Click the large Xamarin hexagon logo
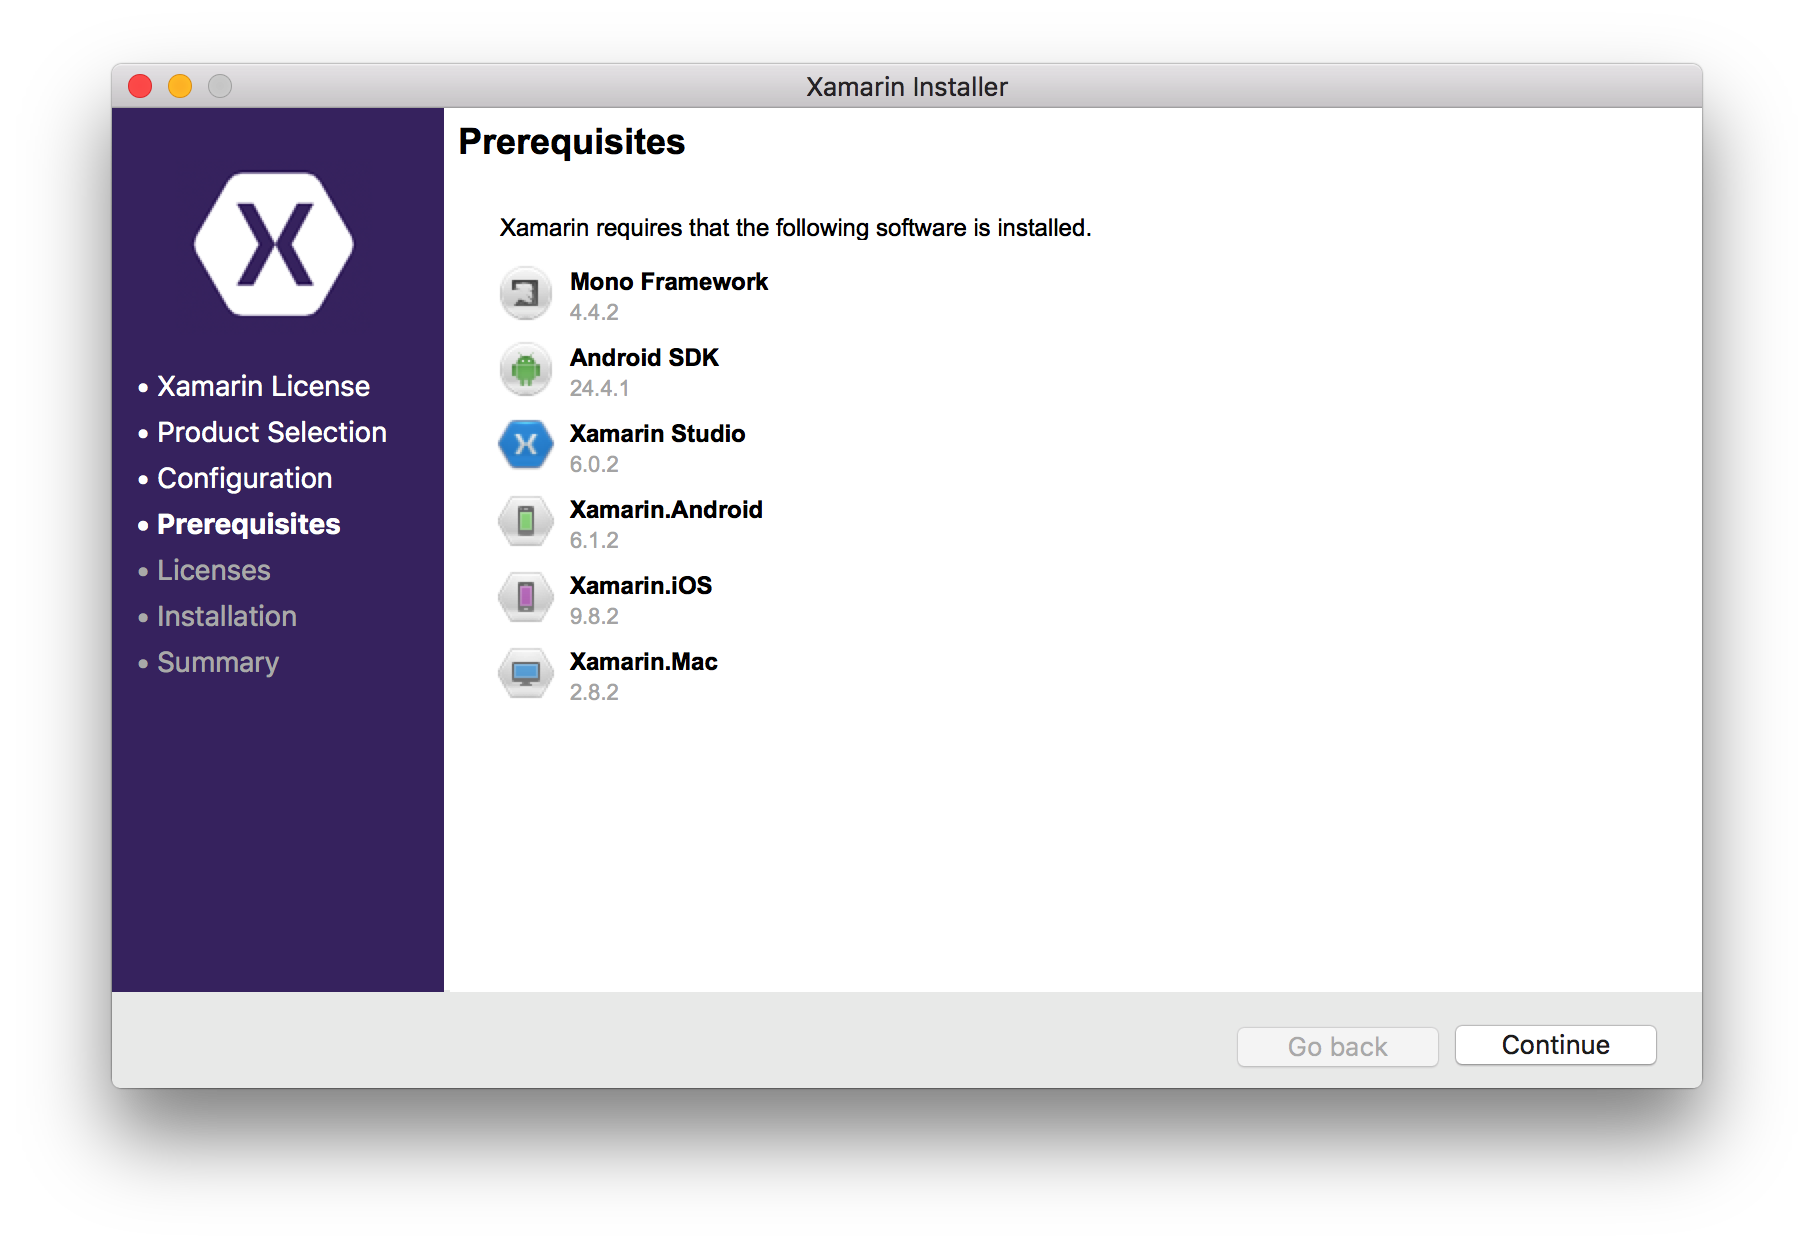 click(x=274, y=244)
